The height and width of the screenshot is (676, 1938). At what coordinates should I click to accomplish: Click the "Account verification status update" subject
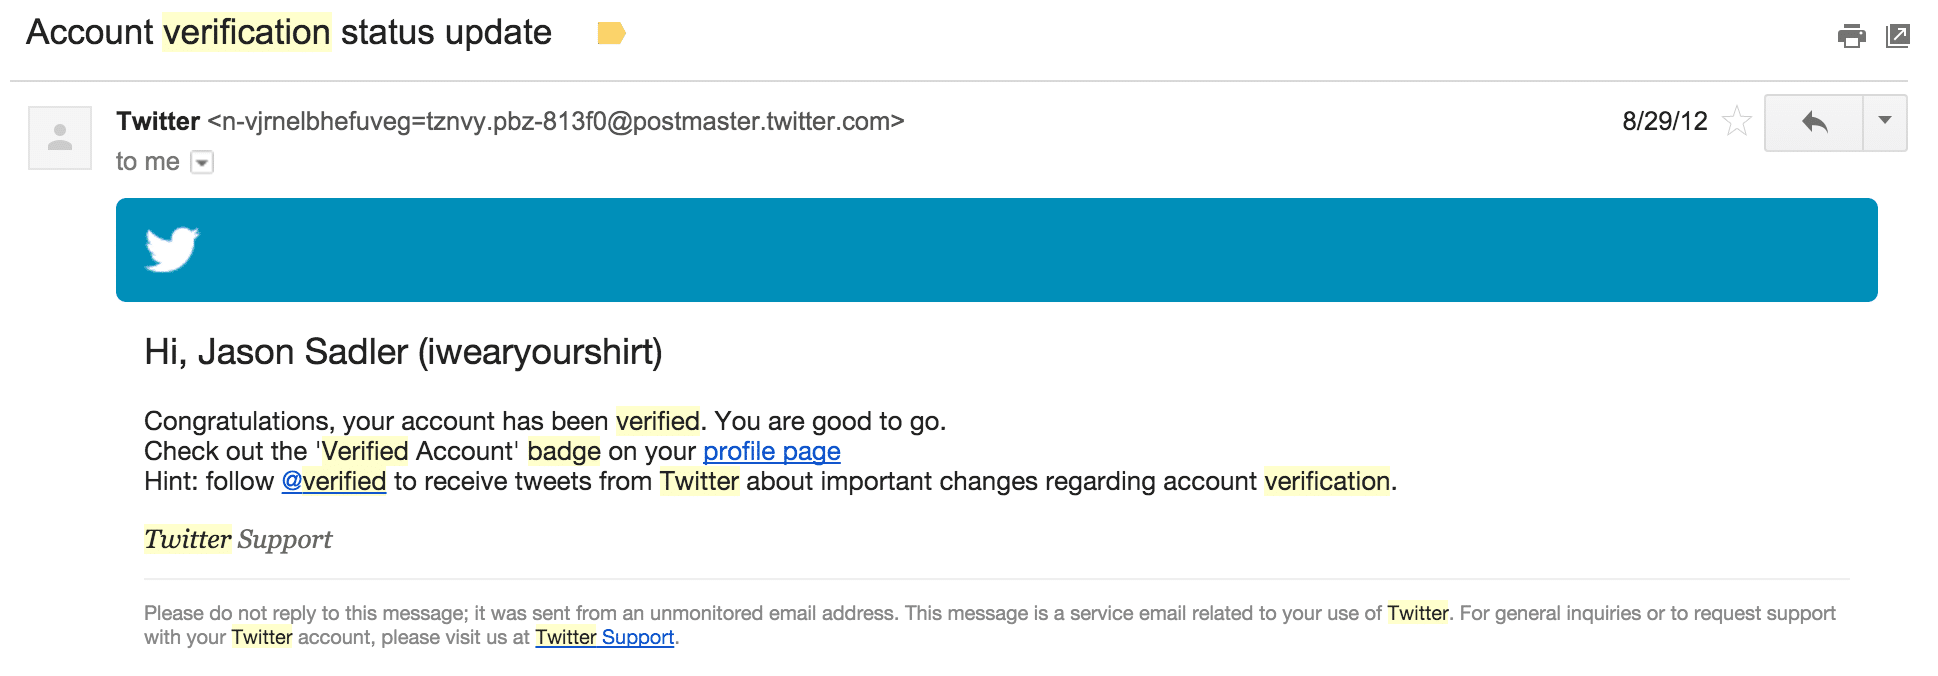(x=289, y=33)
